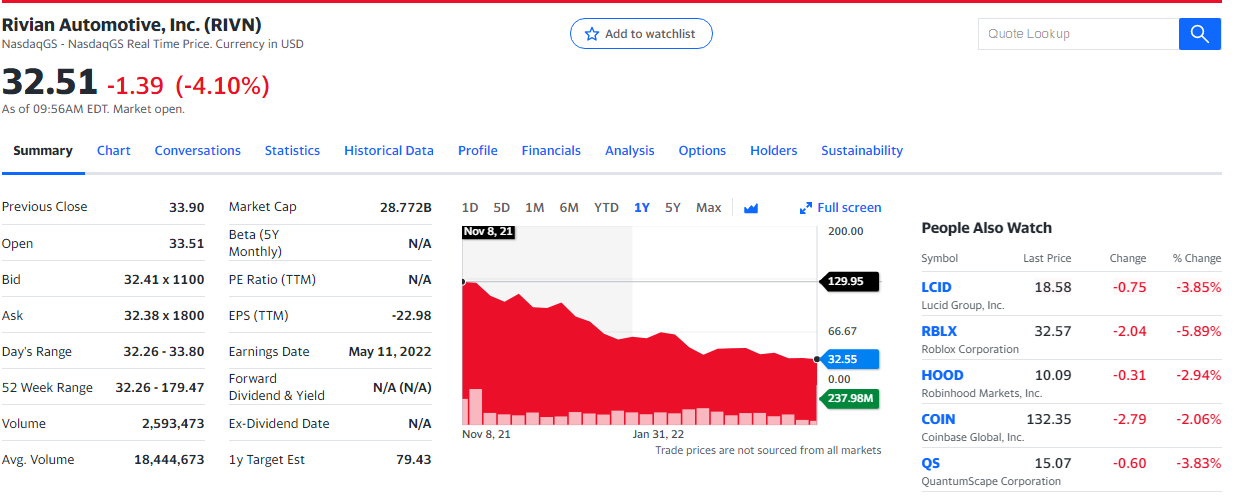Click the Last Price column header
This screenshot has width=1242, height=496.
[x=1047, y=258]
